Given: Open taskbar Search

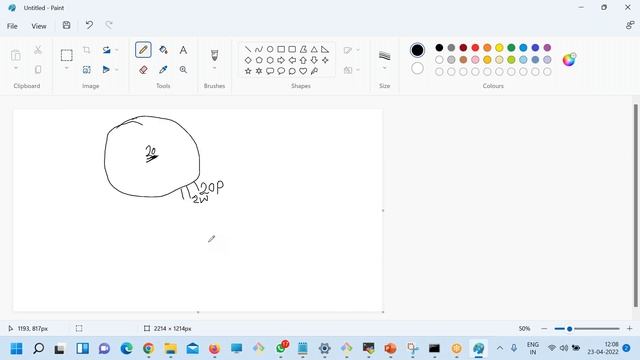Looking at the screenshot, I should 38,349.
